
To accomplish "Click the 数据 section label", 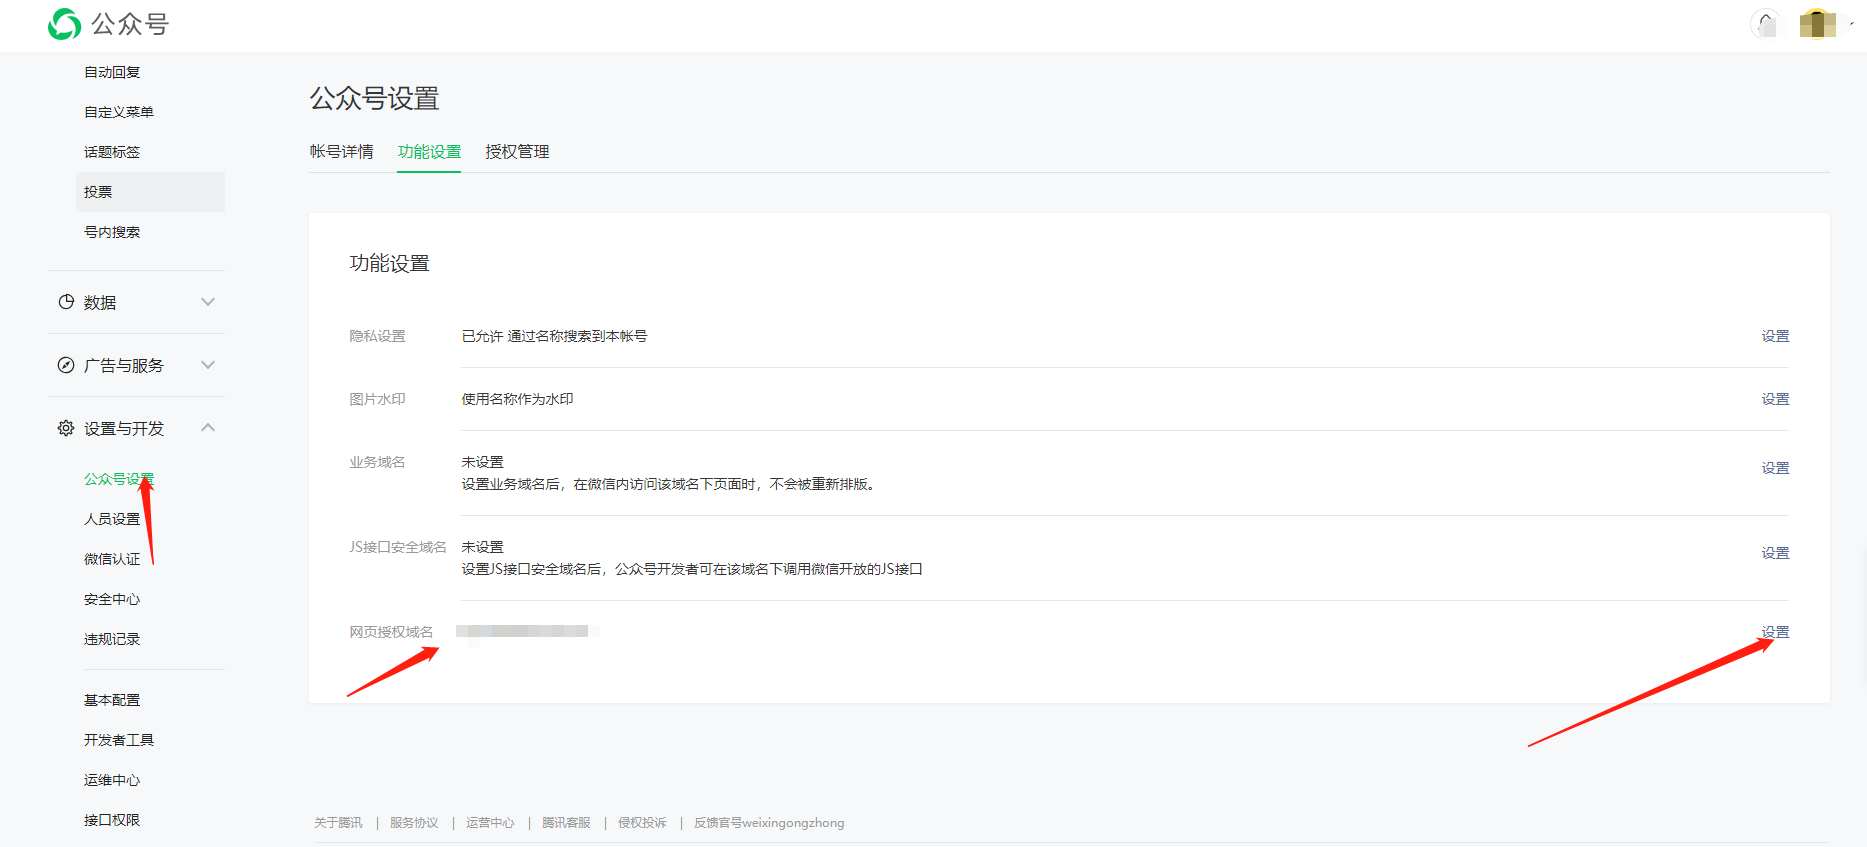I will pyautogui.click(x=100, y=302).
